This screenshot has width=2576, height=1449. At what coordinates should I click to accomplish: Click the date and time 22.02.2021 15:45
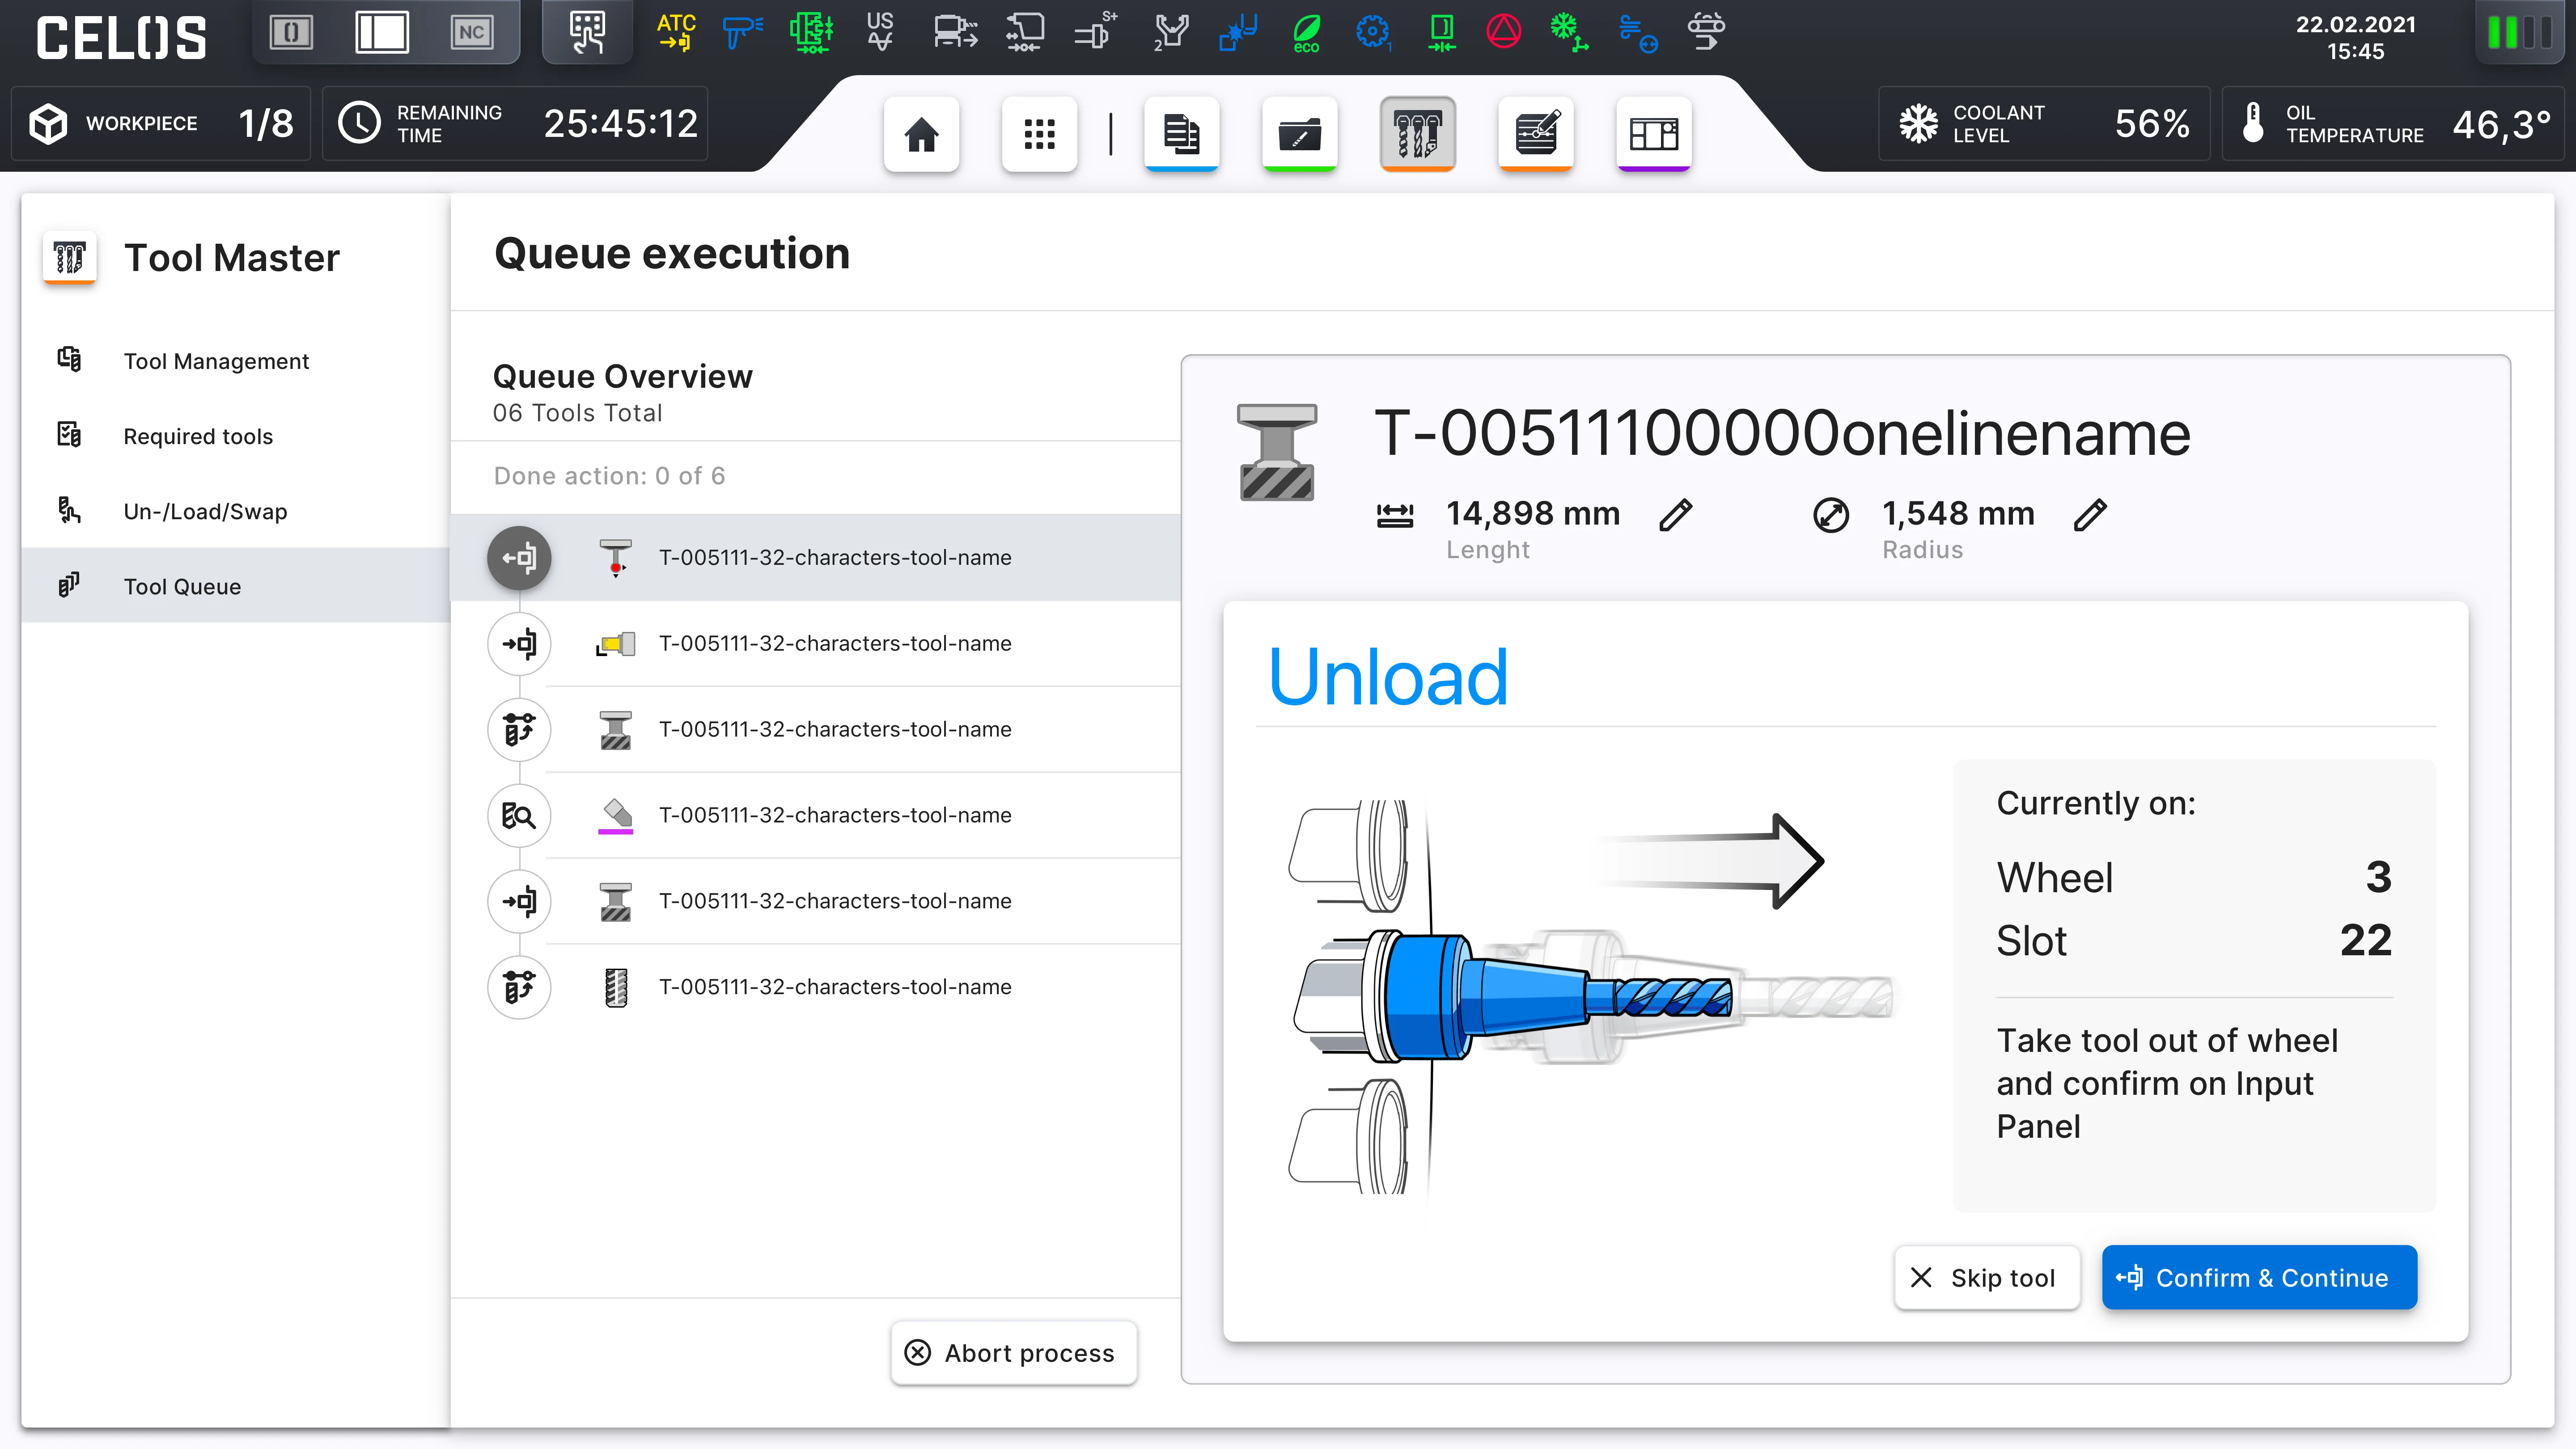click(2356, 38)
